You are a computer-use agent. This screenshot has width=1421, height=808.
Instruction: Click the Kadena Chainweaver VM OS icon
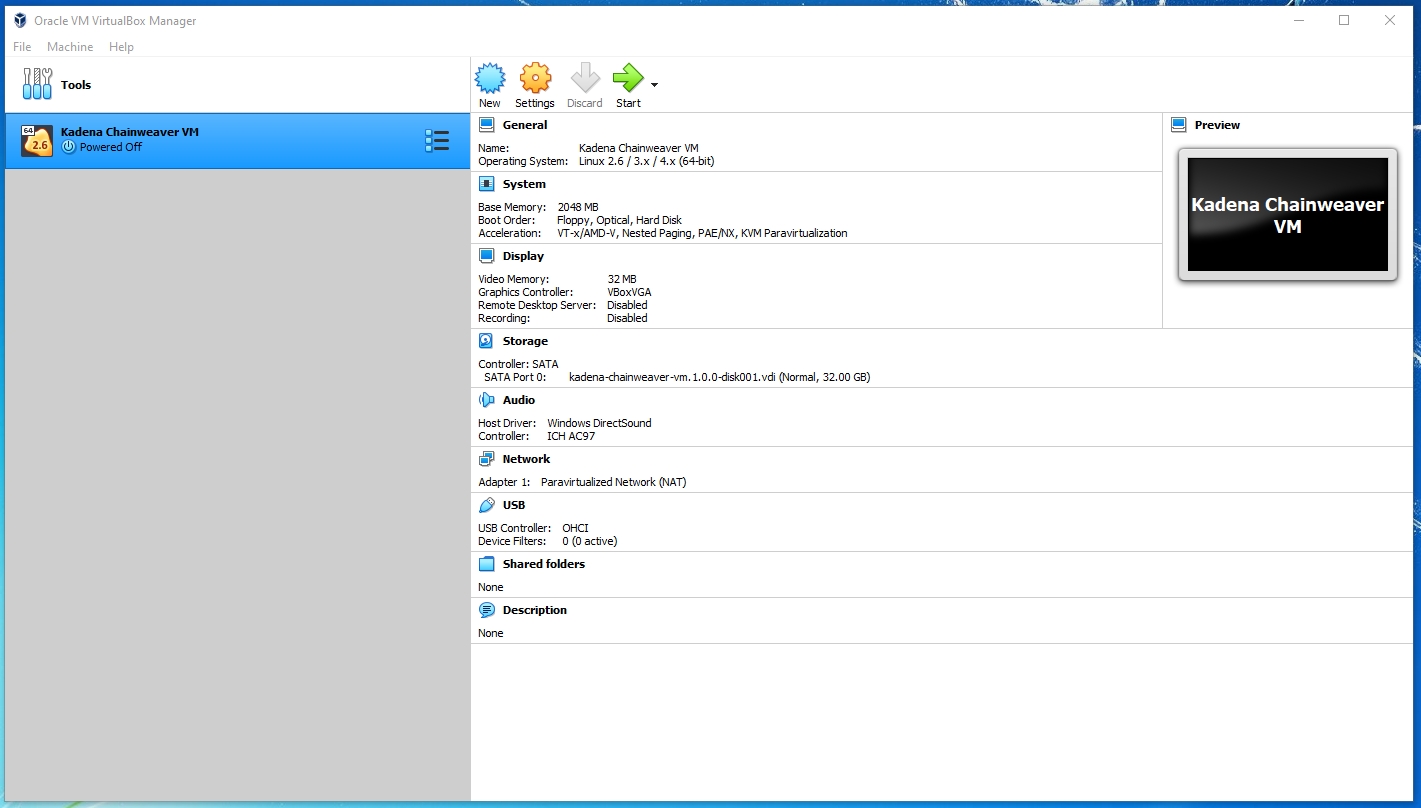click(x=37, y=141)
